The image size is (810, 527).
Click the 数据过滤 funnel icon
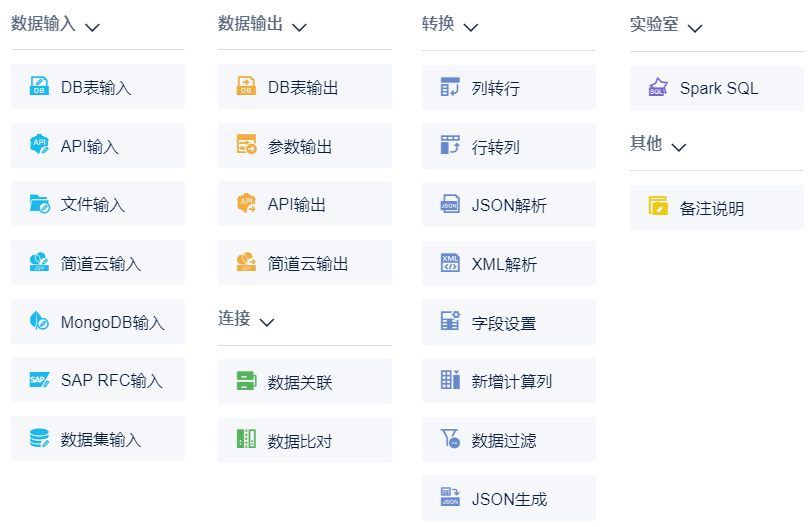[450, 439]
